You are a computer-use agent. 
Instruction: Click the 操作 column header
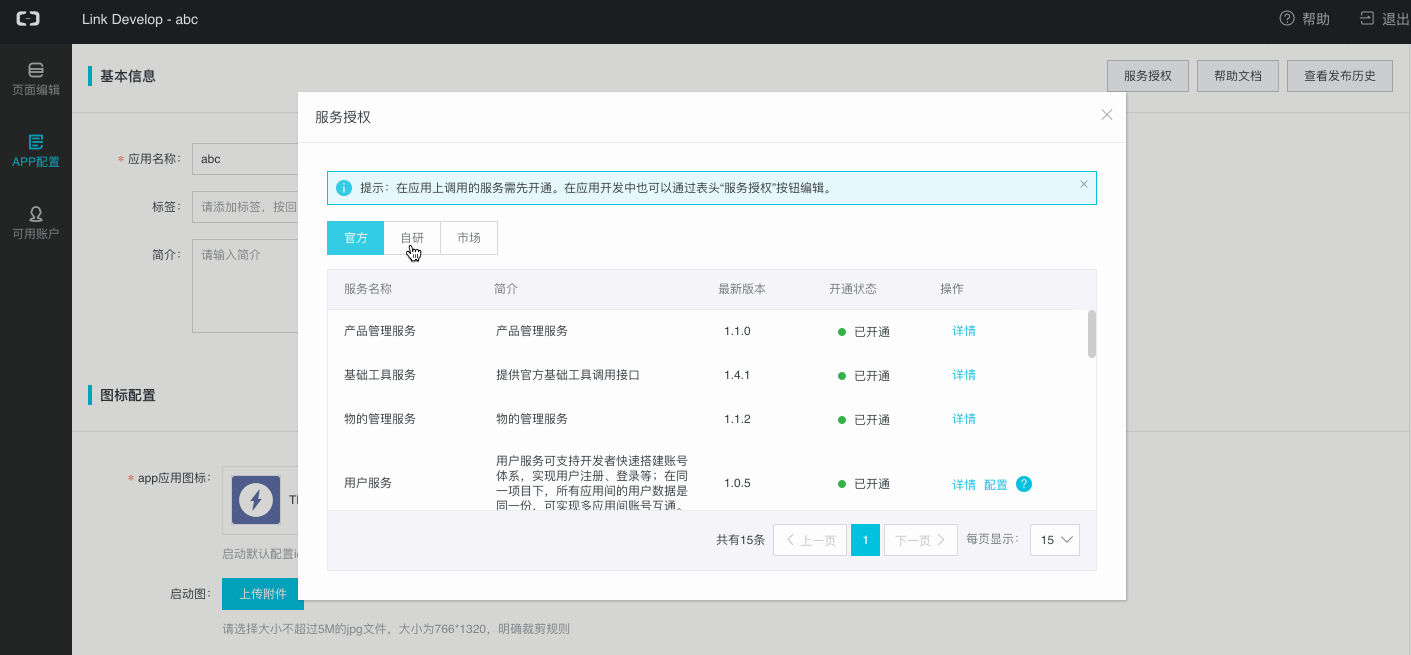[x=952, y=289]
